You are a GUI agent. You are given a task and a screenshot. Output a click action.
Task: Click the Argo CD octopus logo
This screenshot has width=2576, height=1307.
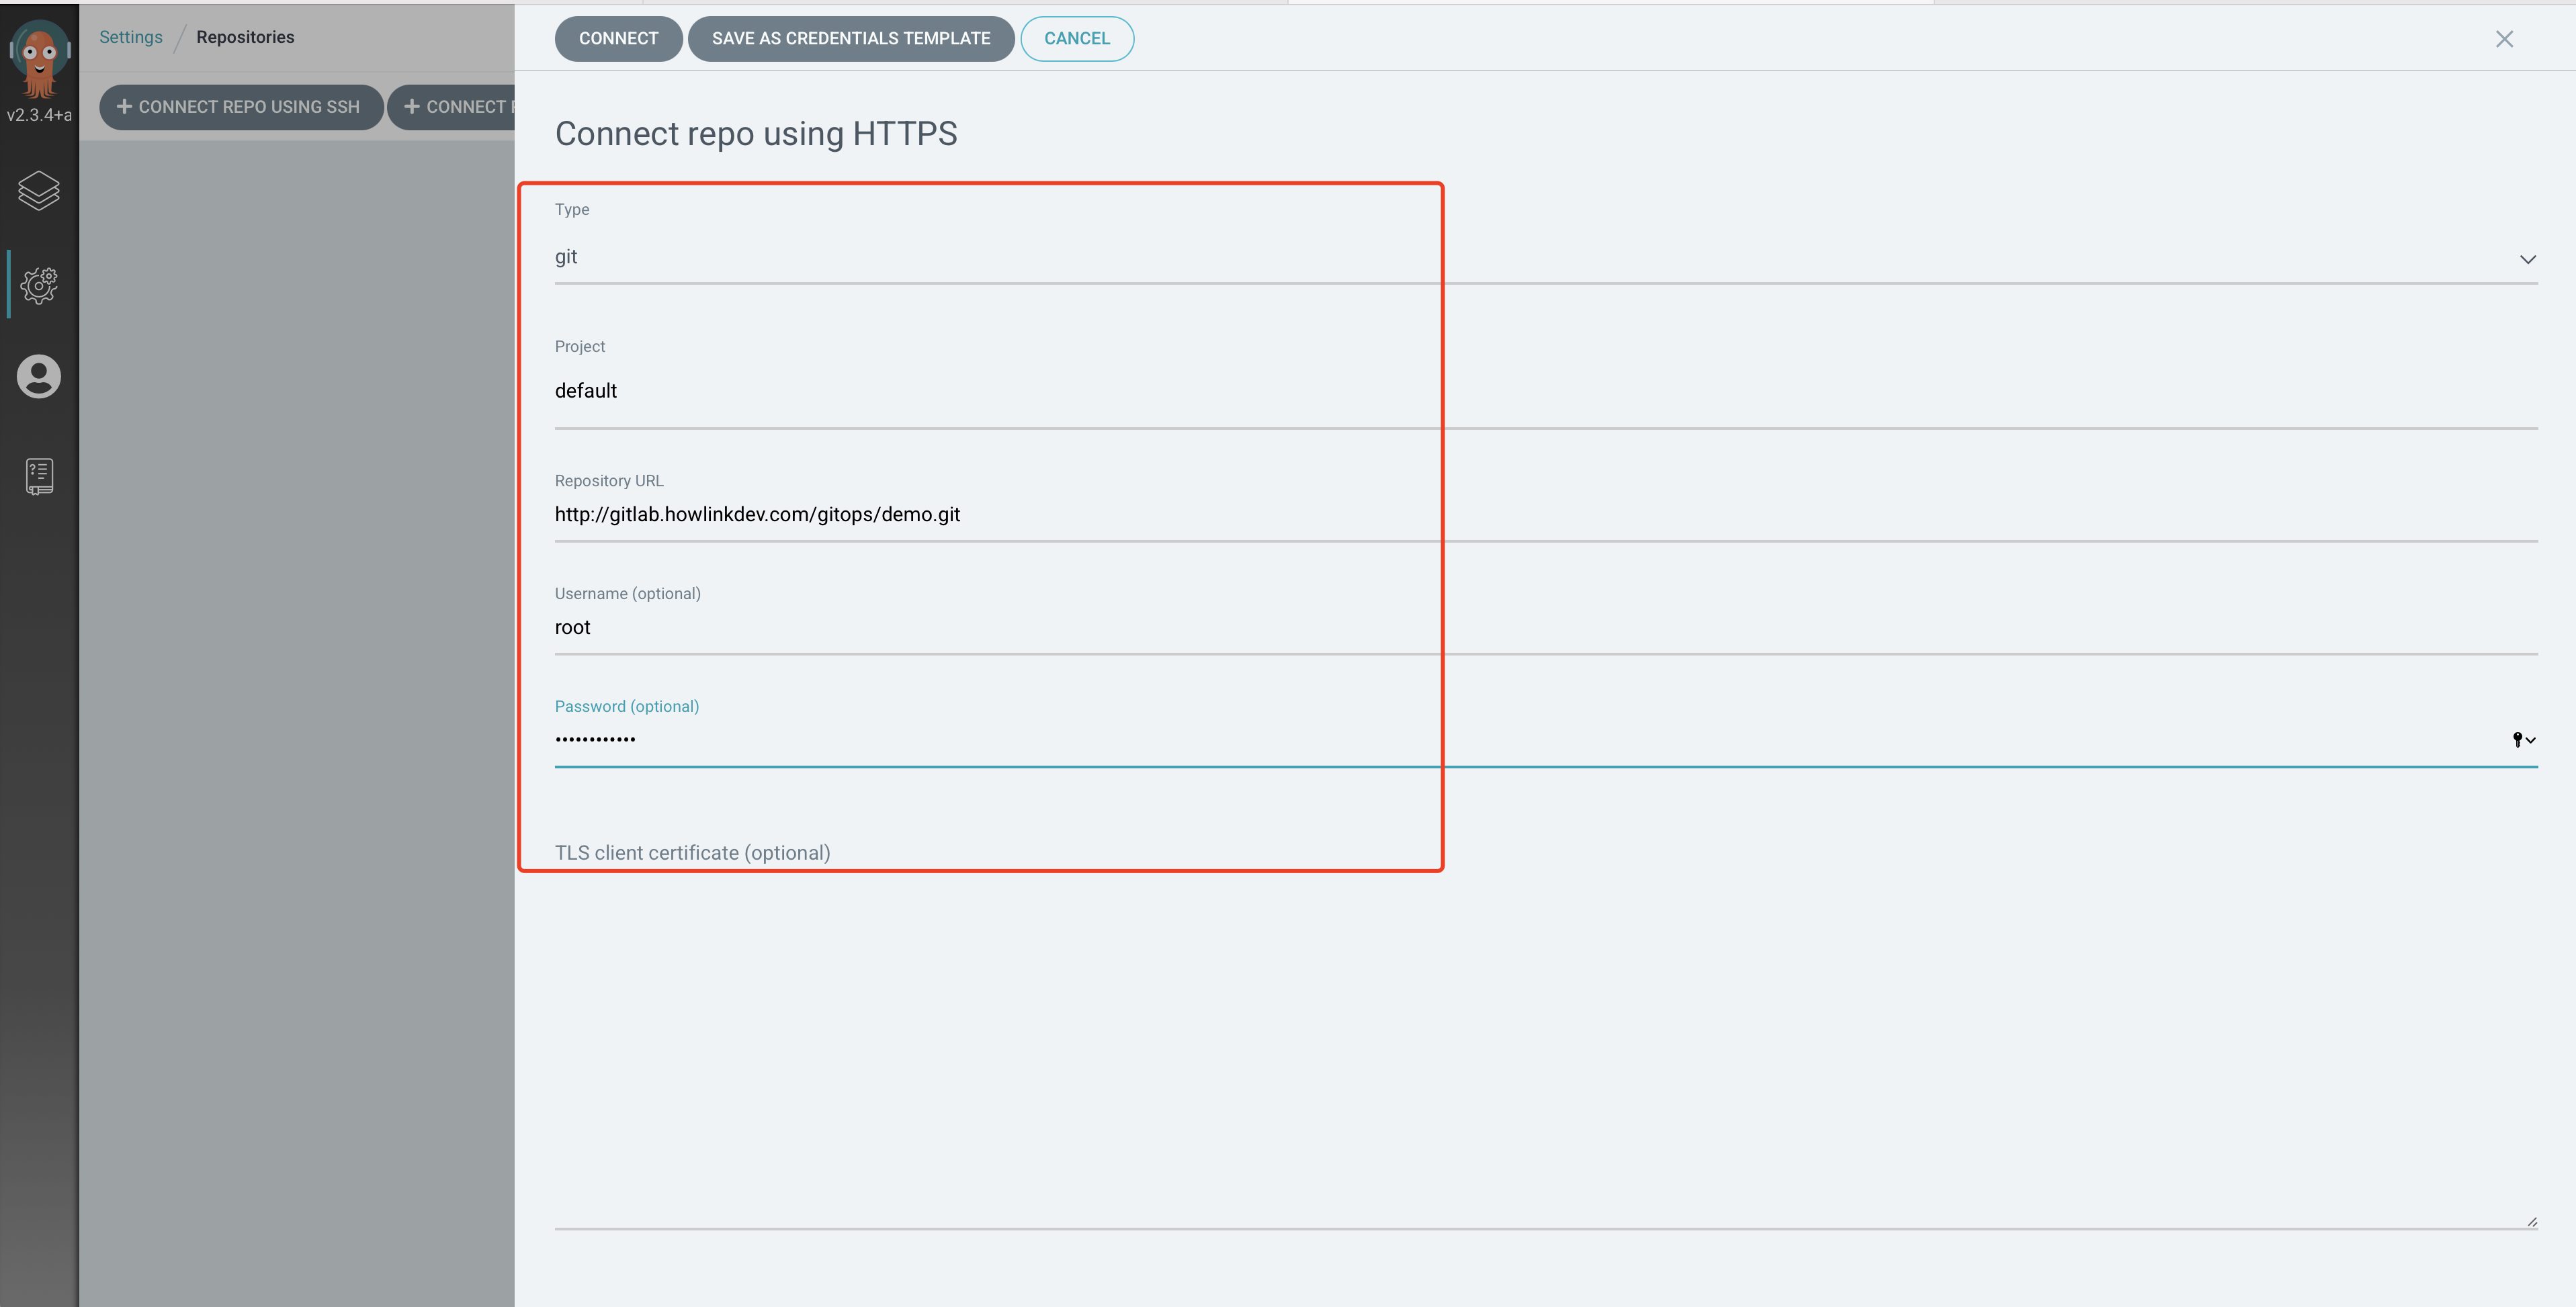(x=39, y=57)
